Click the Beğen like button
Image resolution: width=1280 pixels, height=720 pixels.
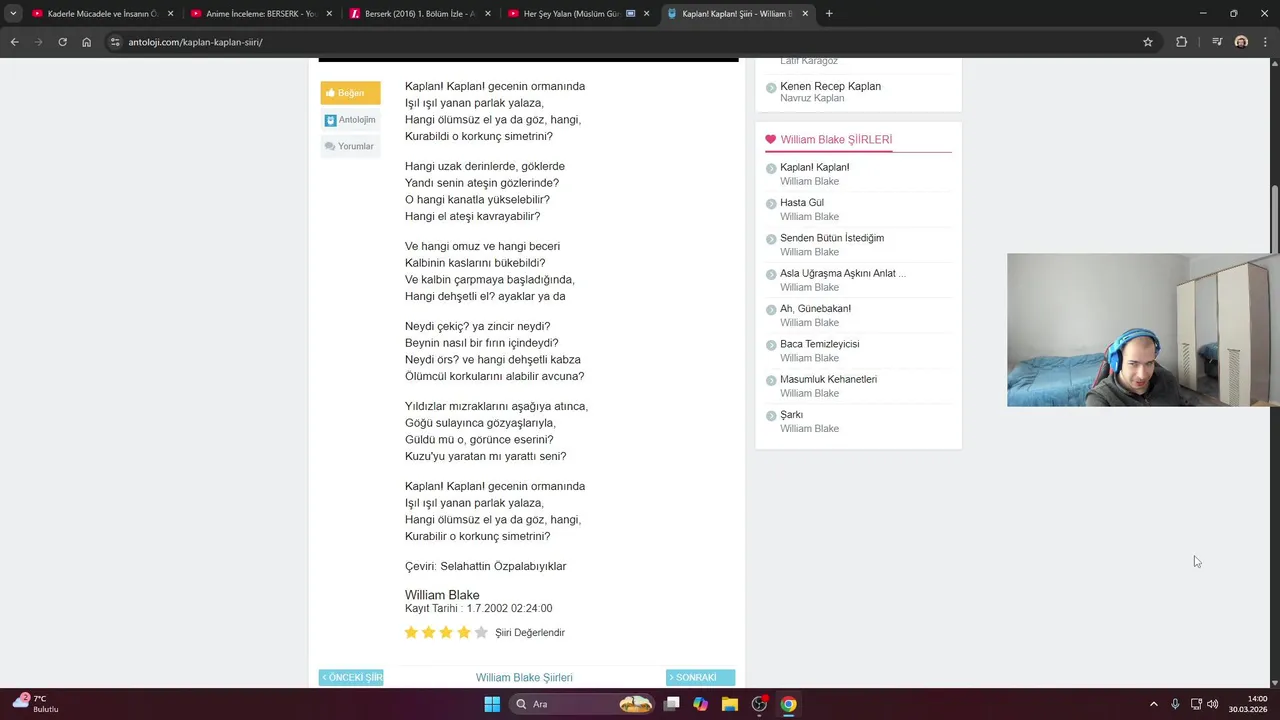click(350, 93)
